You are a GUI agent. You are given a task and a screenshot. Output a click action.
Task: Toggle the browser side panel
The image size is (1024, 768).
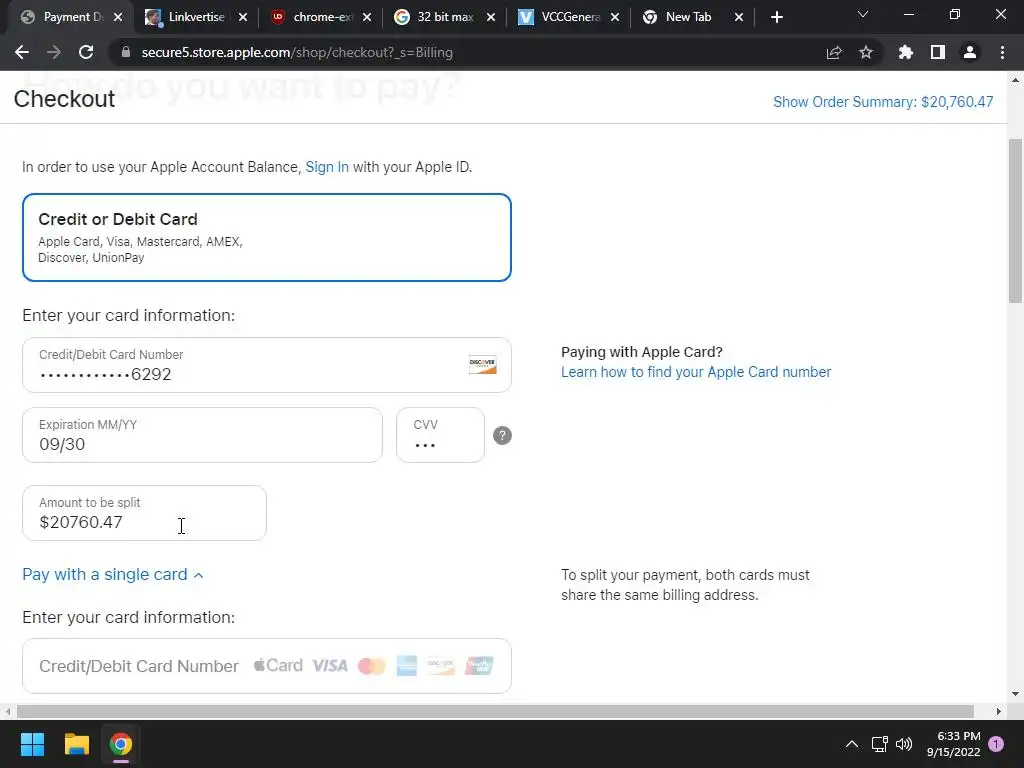pos(938,52)
